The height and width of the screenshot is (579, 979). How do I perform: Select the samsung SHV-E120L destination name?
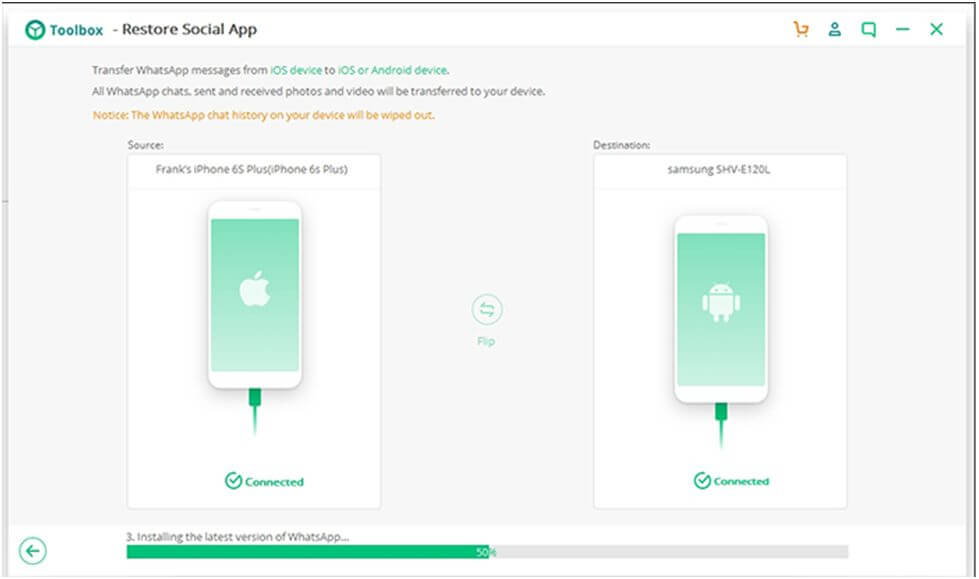(x=719, y=170)
